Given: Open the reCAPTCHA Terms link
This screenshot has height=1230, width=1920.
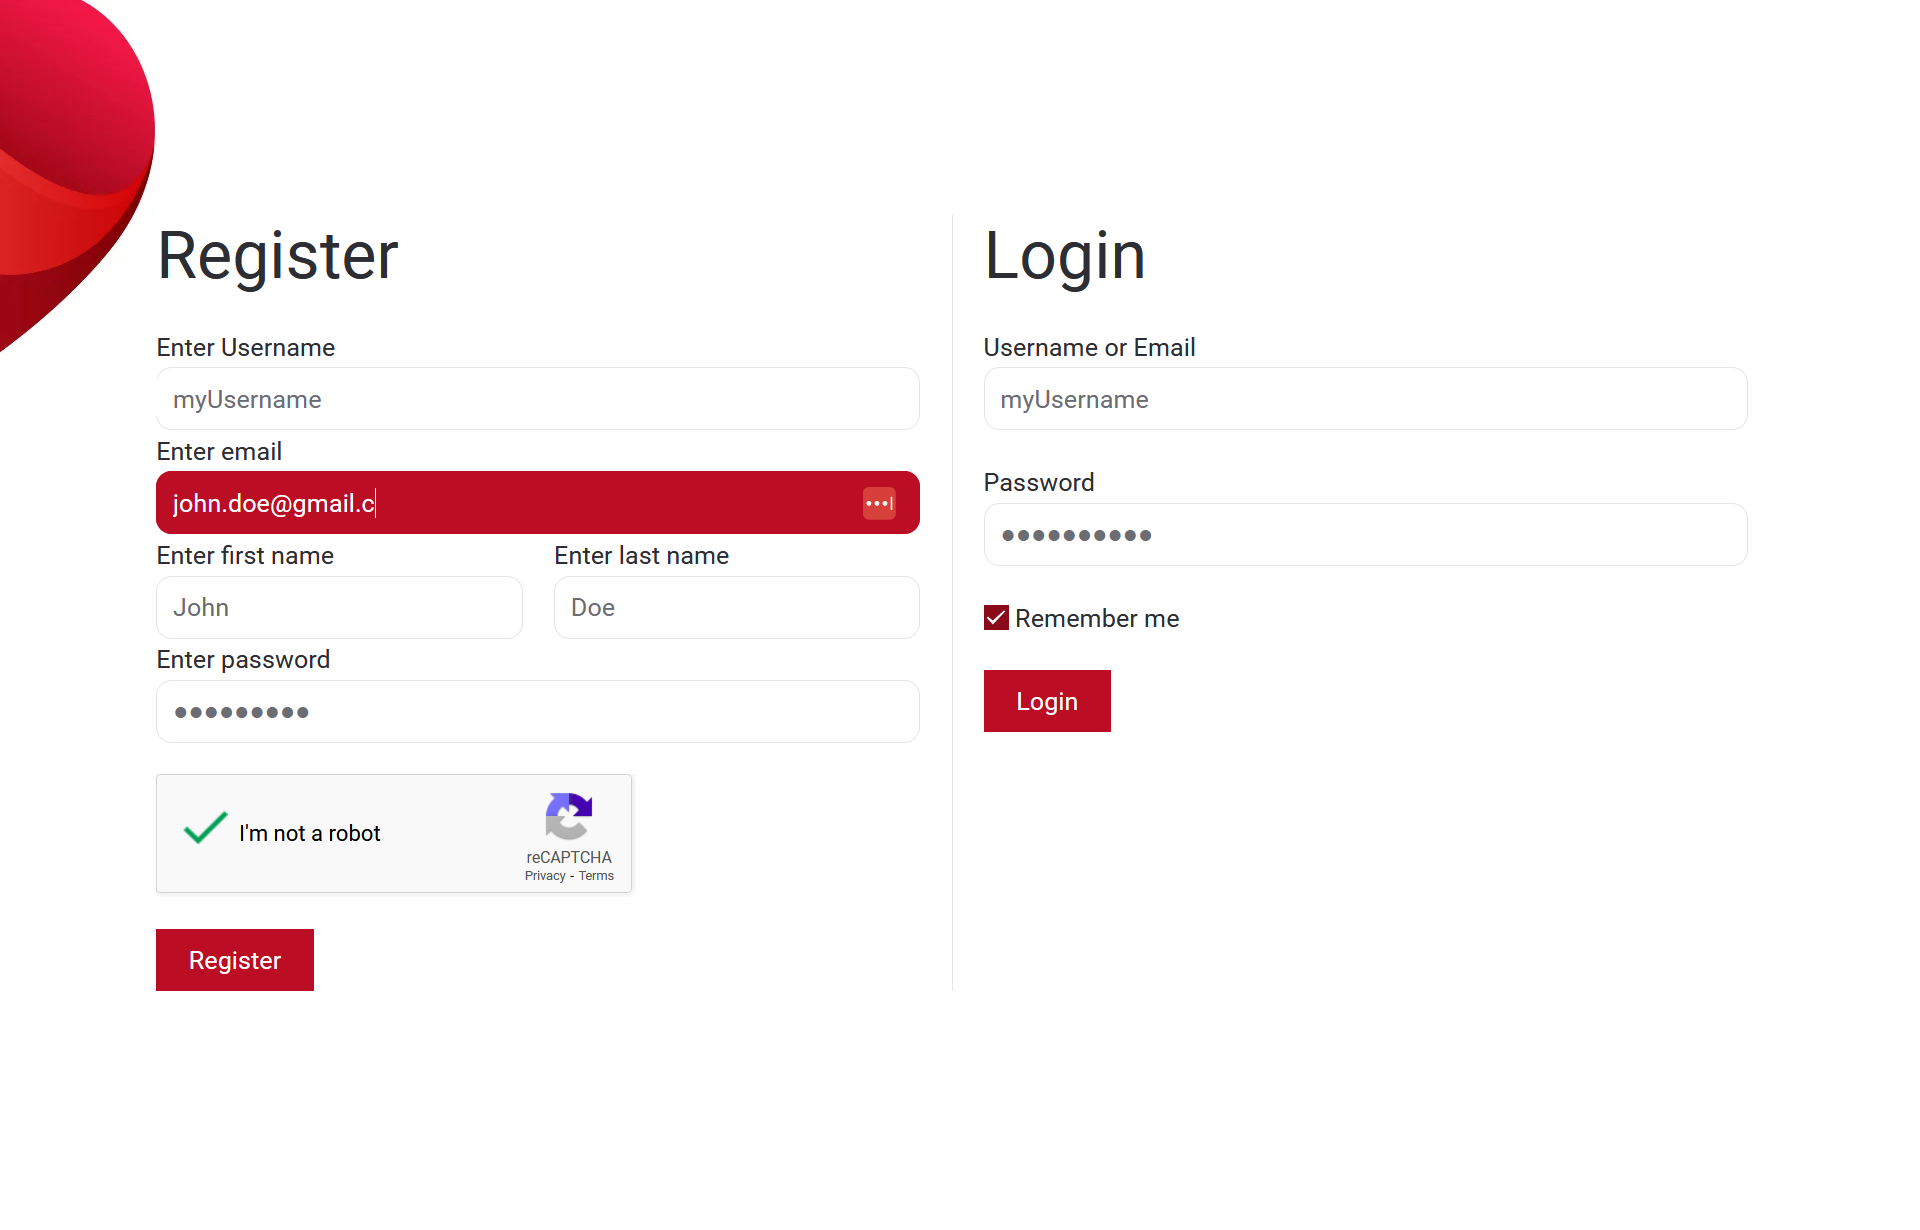Looking at the screenshot, I should [596, 876].
